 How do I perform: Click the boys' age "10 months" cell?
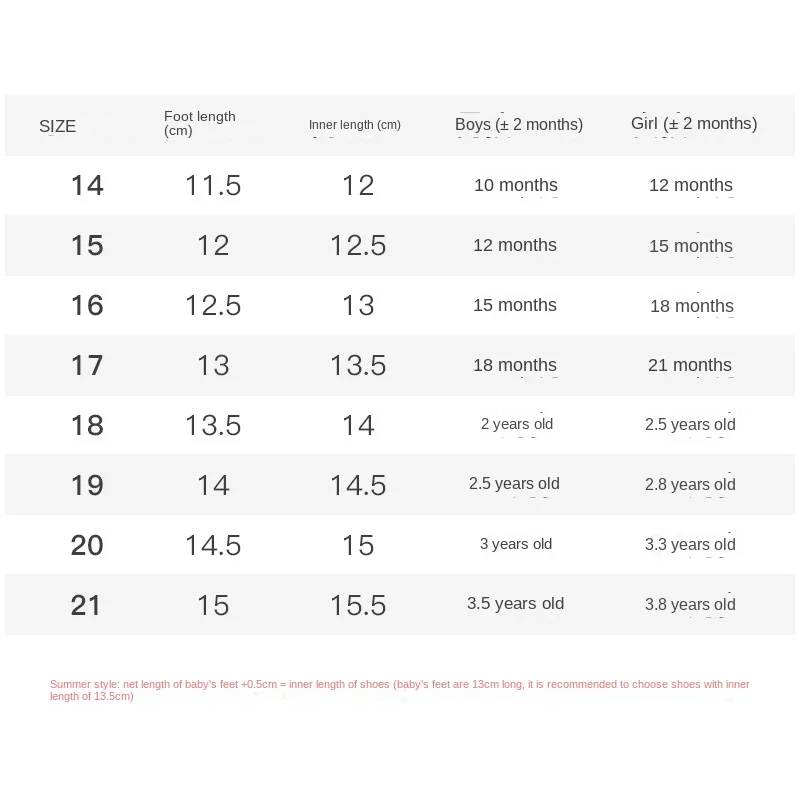[516, 185]
